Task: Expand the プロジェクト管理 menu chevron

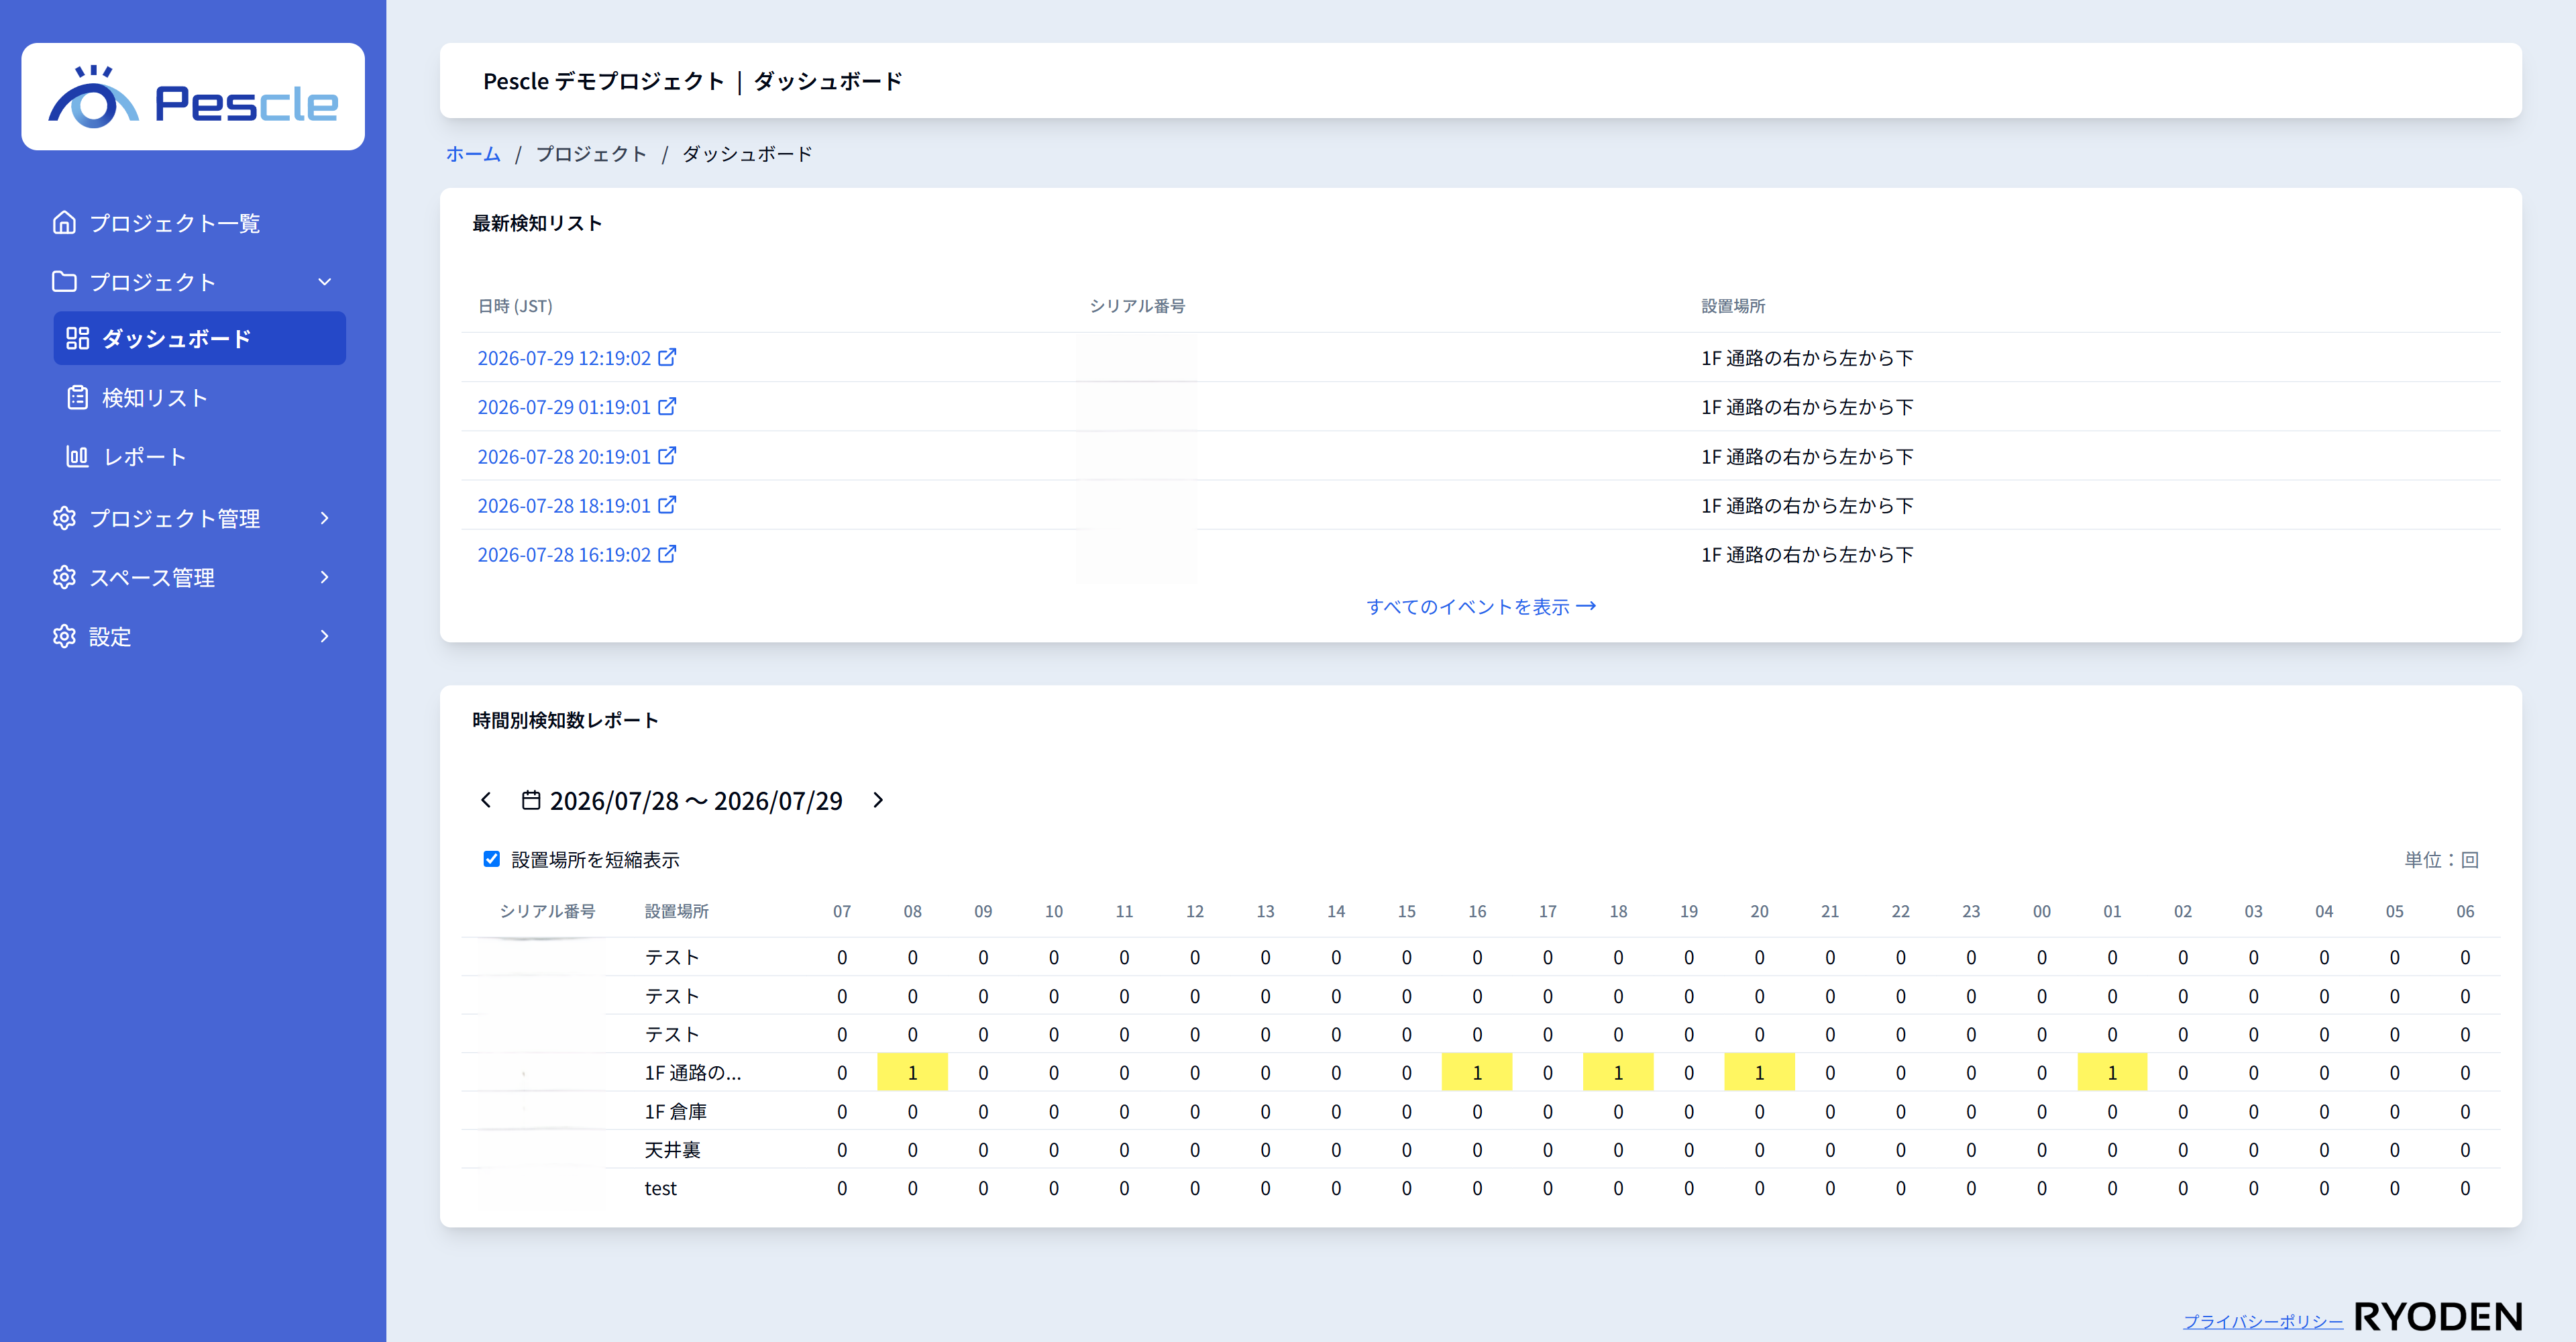Action: (x=324, y=518)
